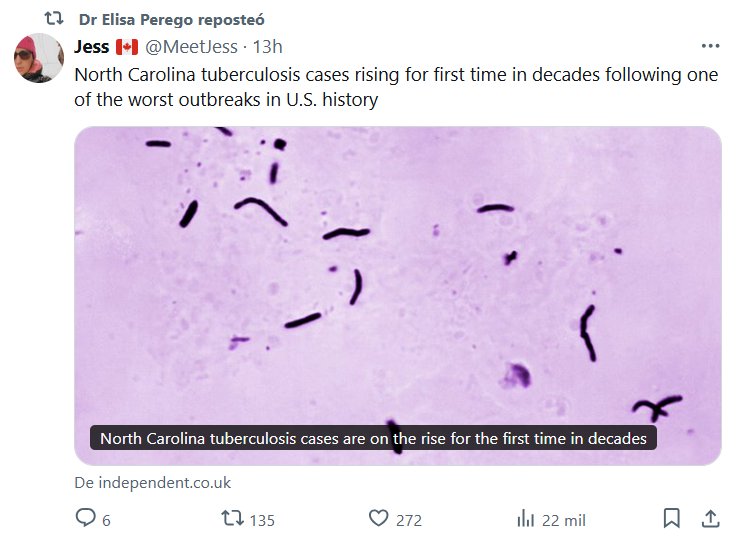Reply to Jess's tuberculosis tweet
Screen dimensions: 740x544
(86, 519)
